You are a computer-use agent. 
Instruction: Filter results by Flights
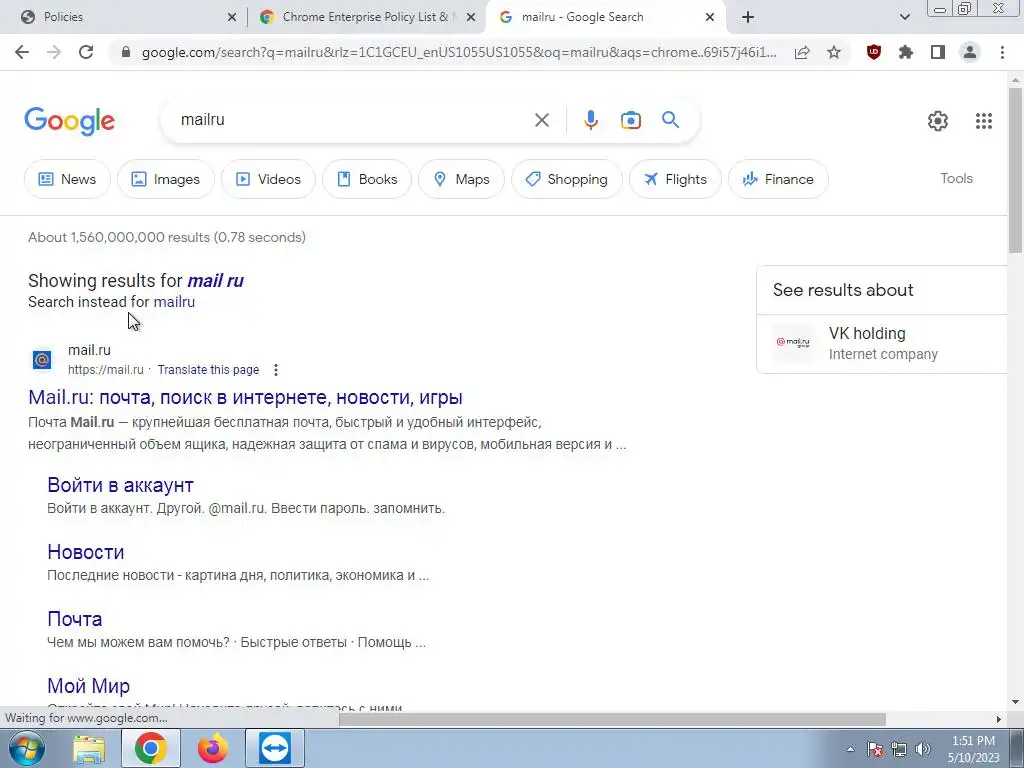tap(675, 179)
